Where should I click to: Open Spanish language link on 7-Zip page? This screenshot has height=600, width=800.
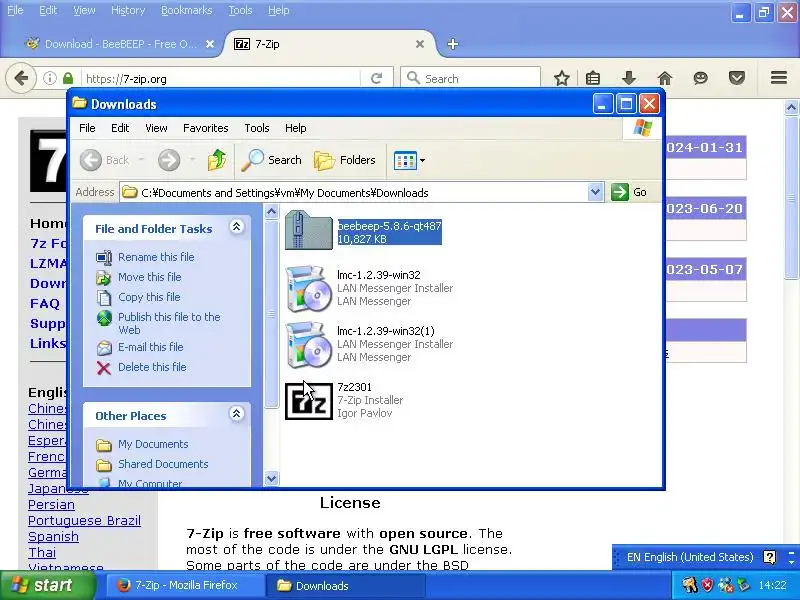tap(53, 537)
